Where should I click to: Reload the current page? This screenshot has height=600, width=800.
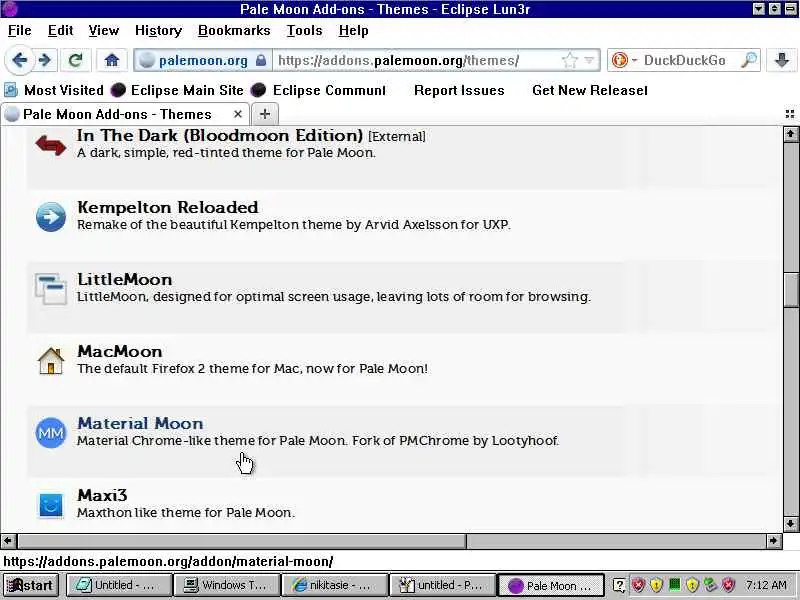coord(76,60)
